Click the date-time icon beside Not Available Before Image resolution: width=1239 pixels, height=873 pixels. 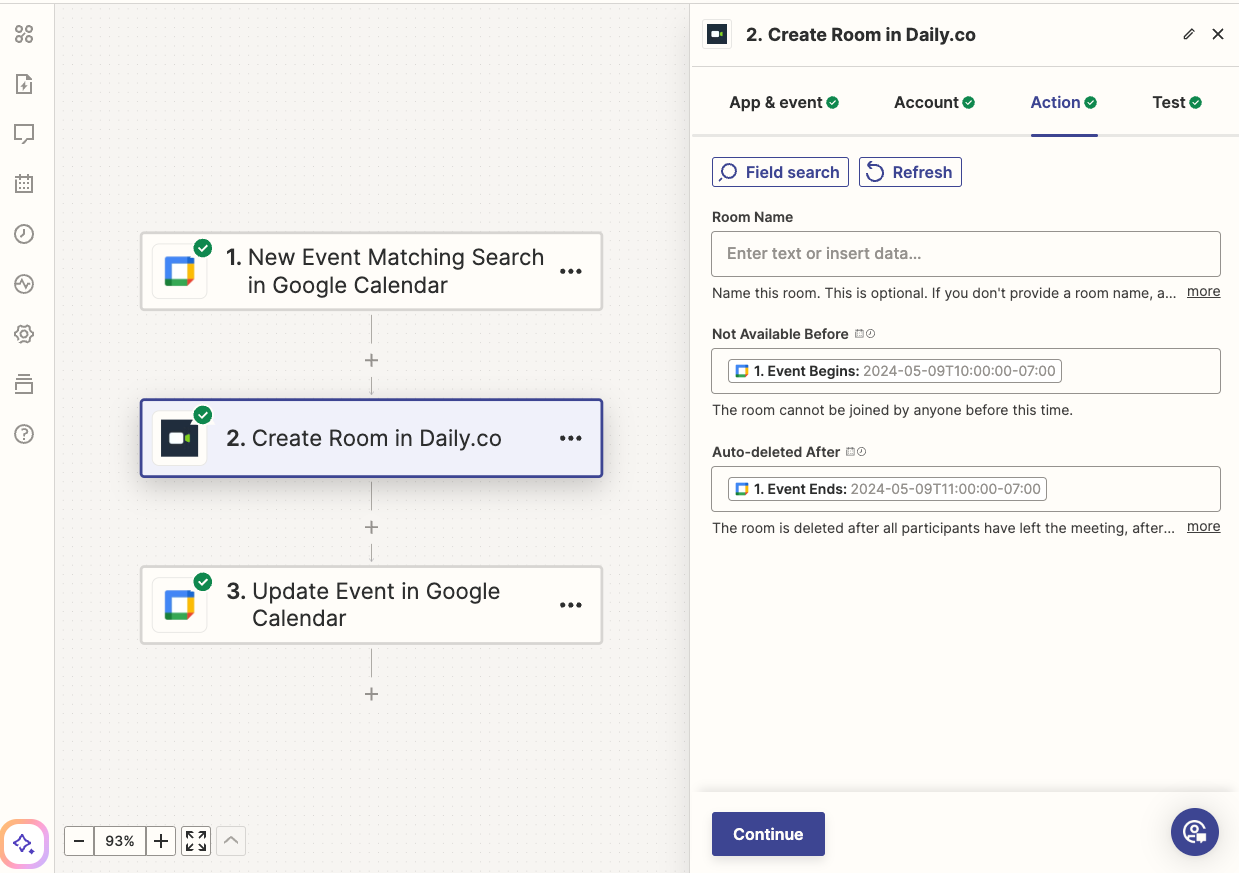point(865,334)
